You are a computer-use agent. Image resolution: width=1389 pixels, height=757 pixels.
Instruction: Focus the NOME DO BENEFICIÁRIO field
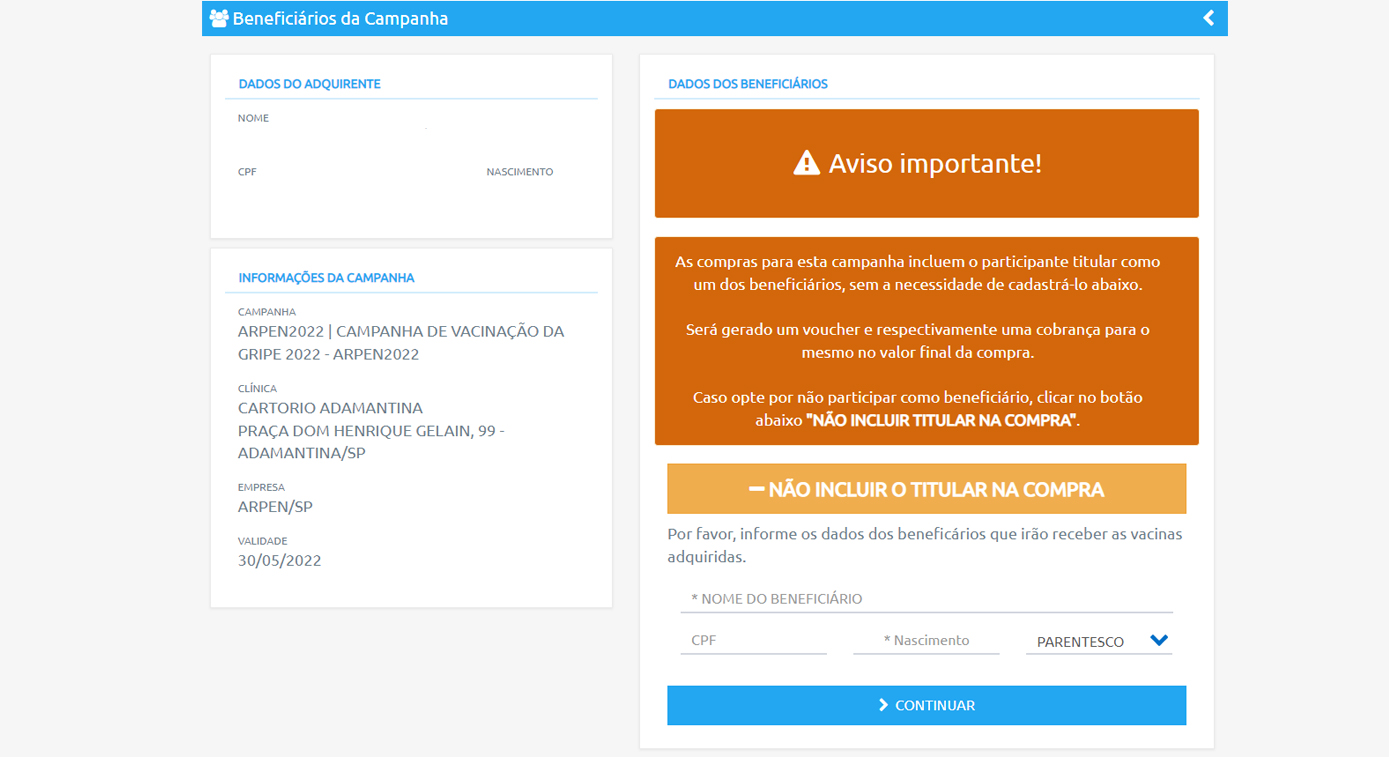926,599
